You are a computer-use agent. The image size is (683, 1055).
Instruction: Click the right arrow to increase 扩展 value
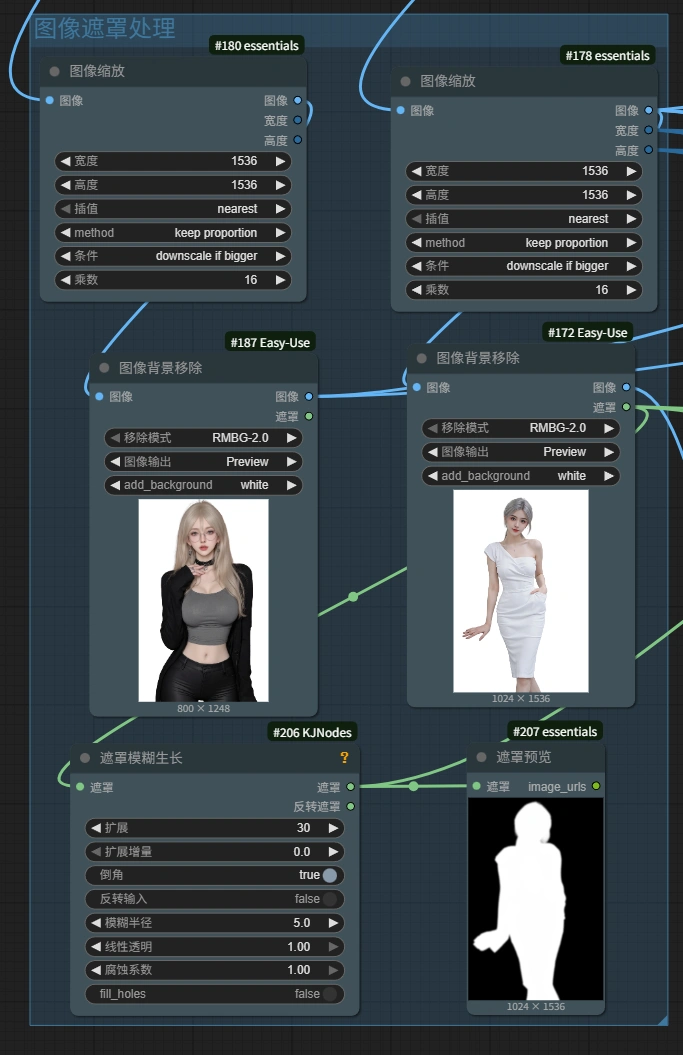tap(333, 828)
